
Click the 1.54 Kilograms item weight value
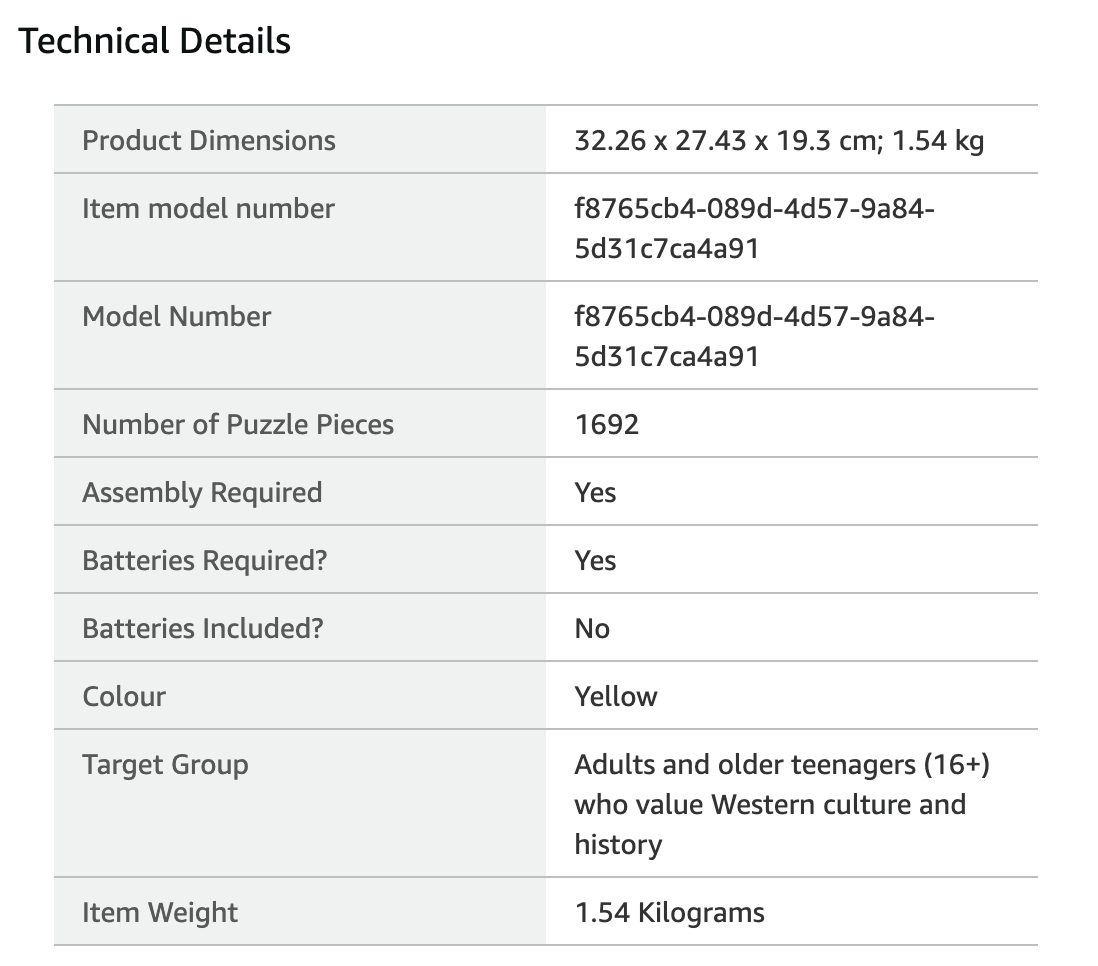click(669, 913)
